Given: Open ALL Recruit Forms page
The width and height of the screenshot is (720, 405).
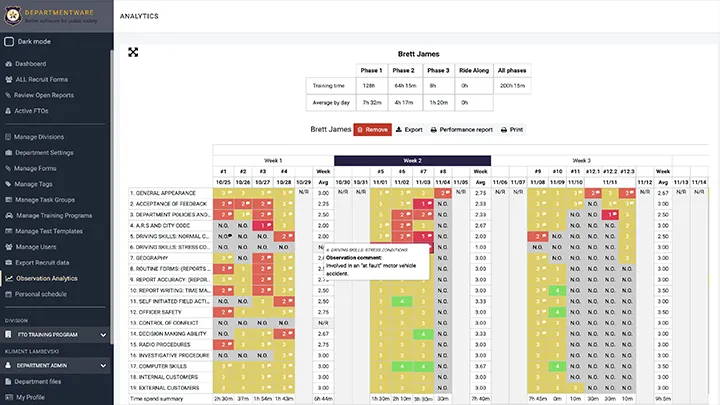Looking at the screenshot, I should click(x=40, y=79).
